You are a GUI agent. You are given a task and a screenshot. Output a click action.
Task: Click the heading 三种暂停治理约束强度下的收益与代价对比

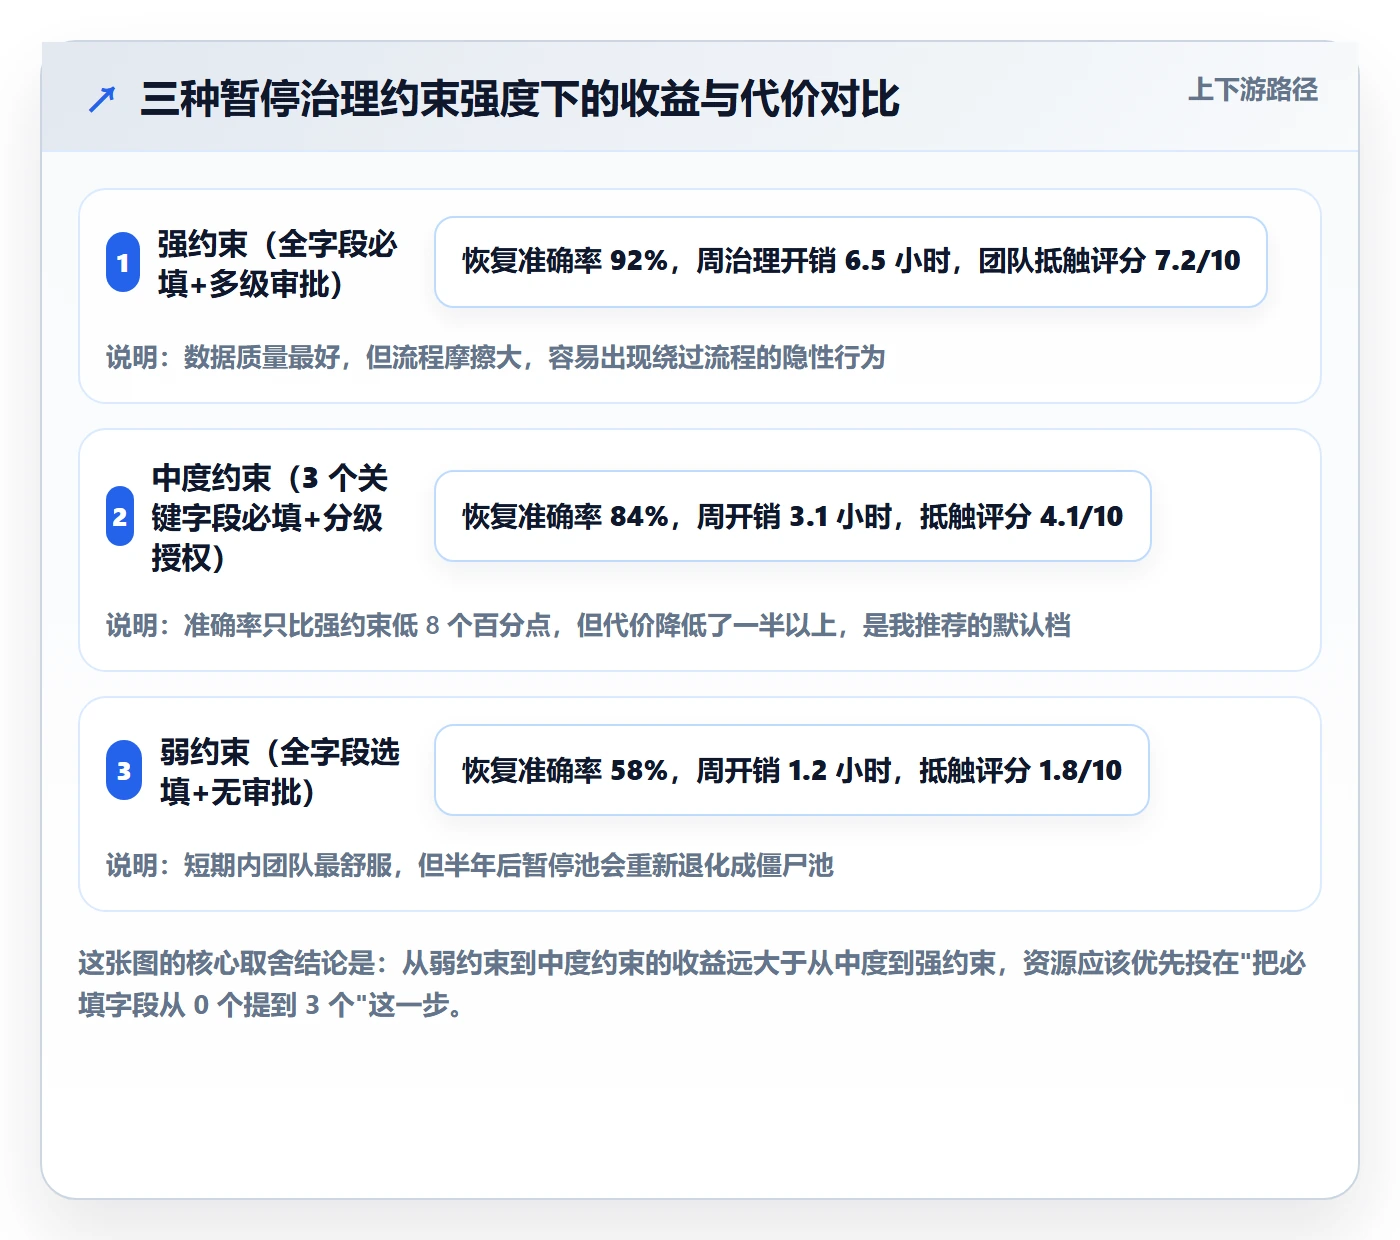520,99
